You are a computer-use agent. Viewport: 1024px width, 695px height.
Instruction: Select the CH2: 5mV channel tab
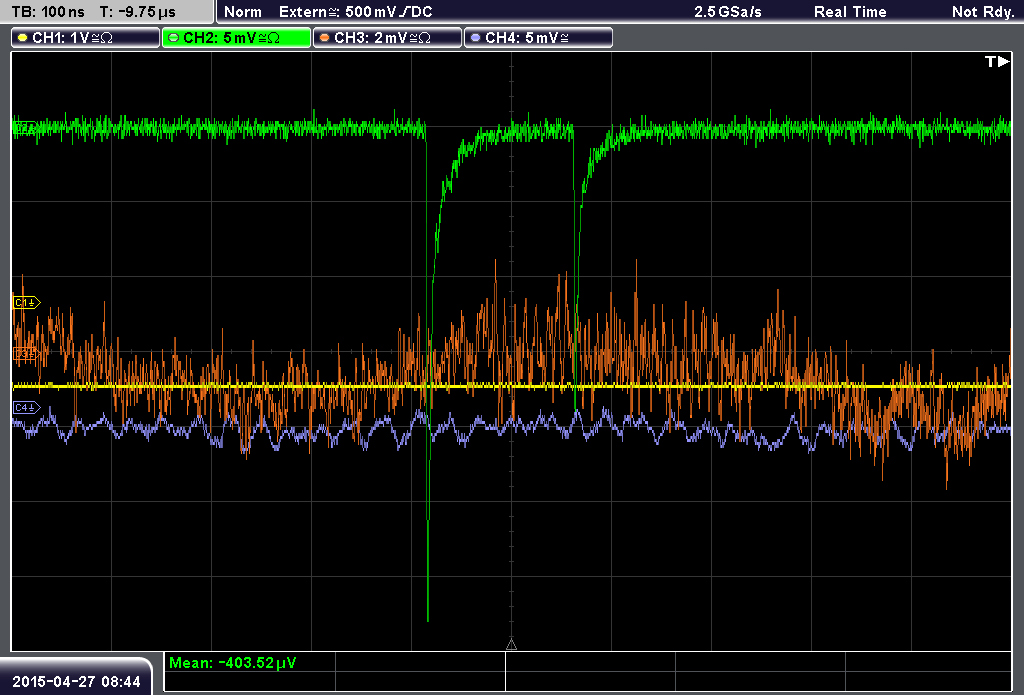click(236, 38)
